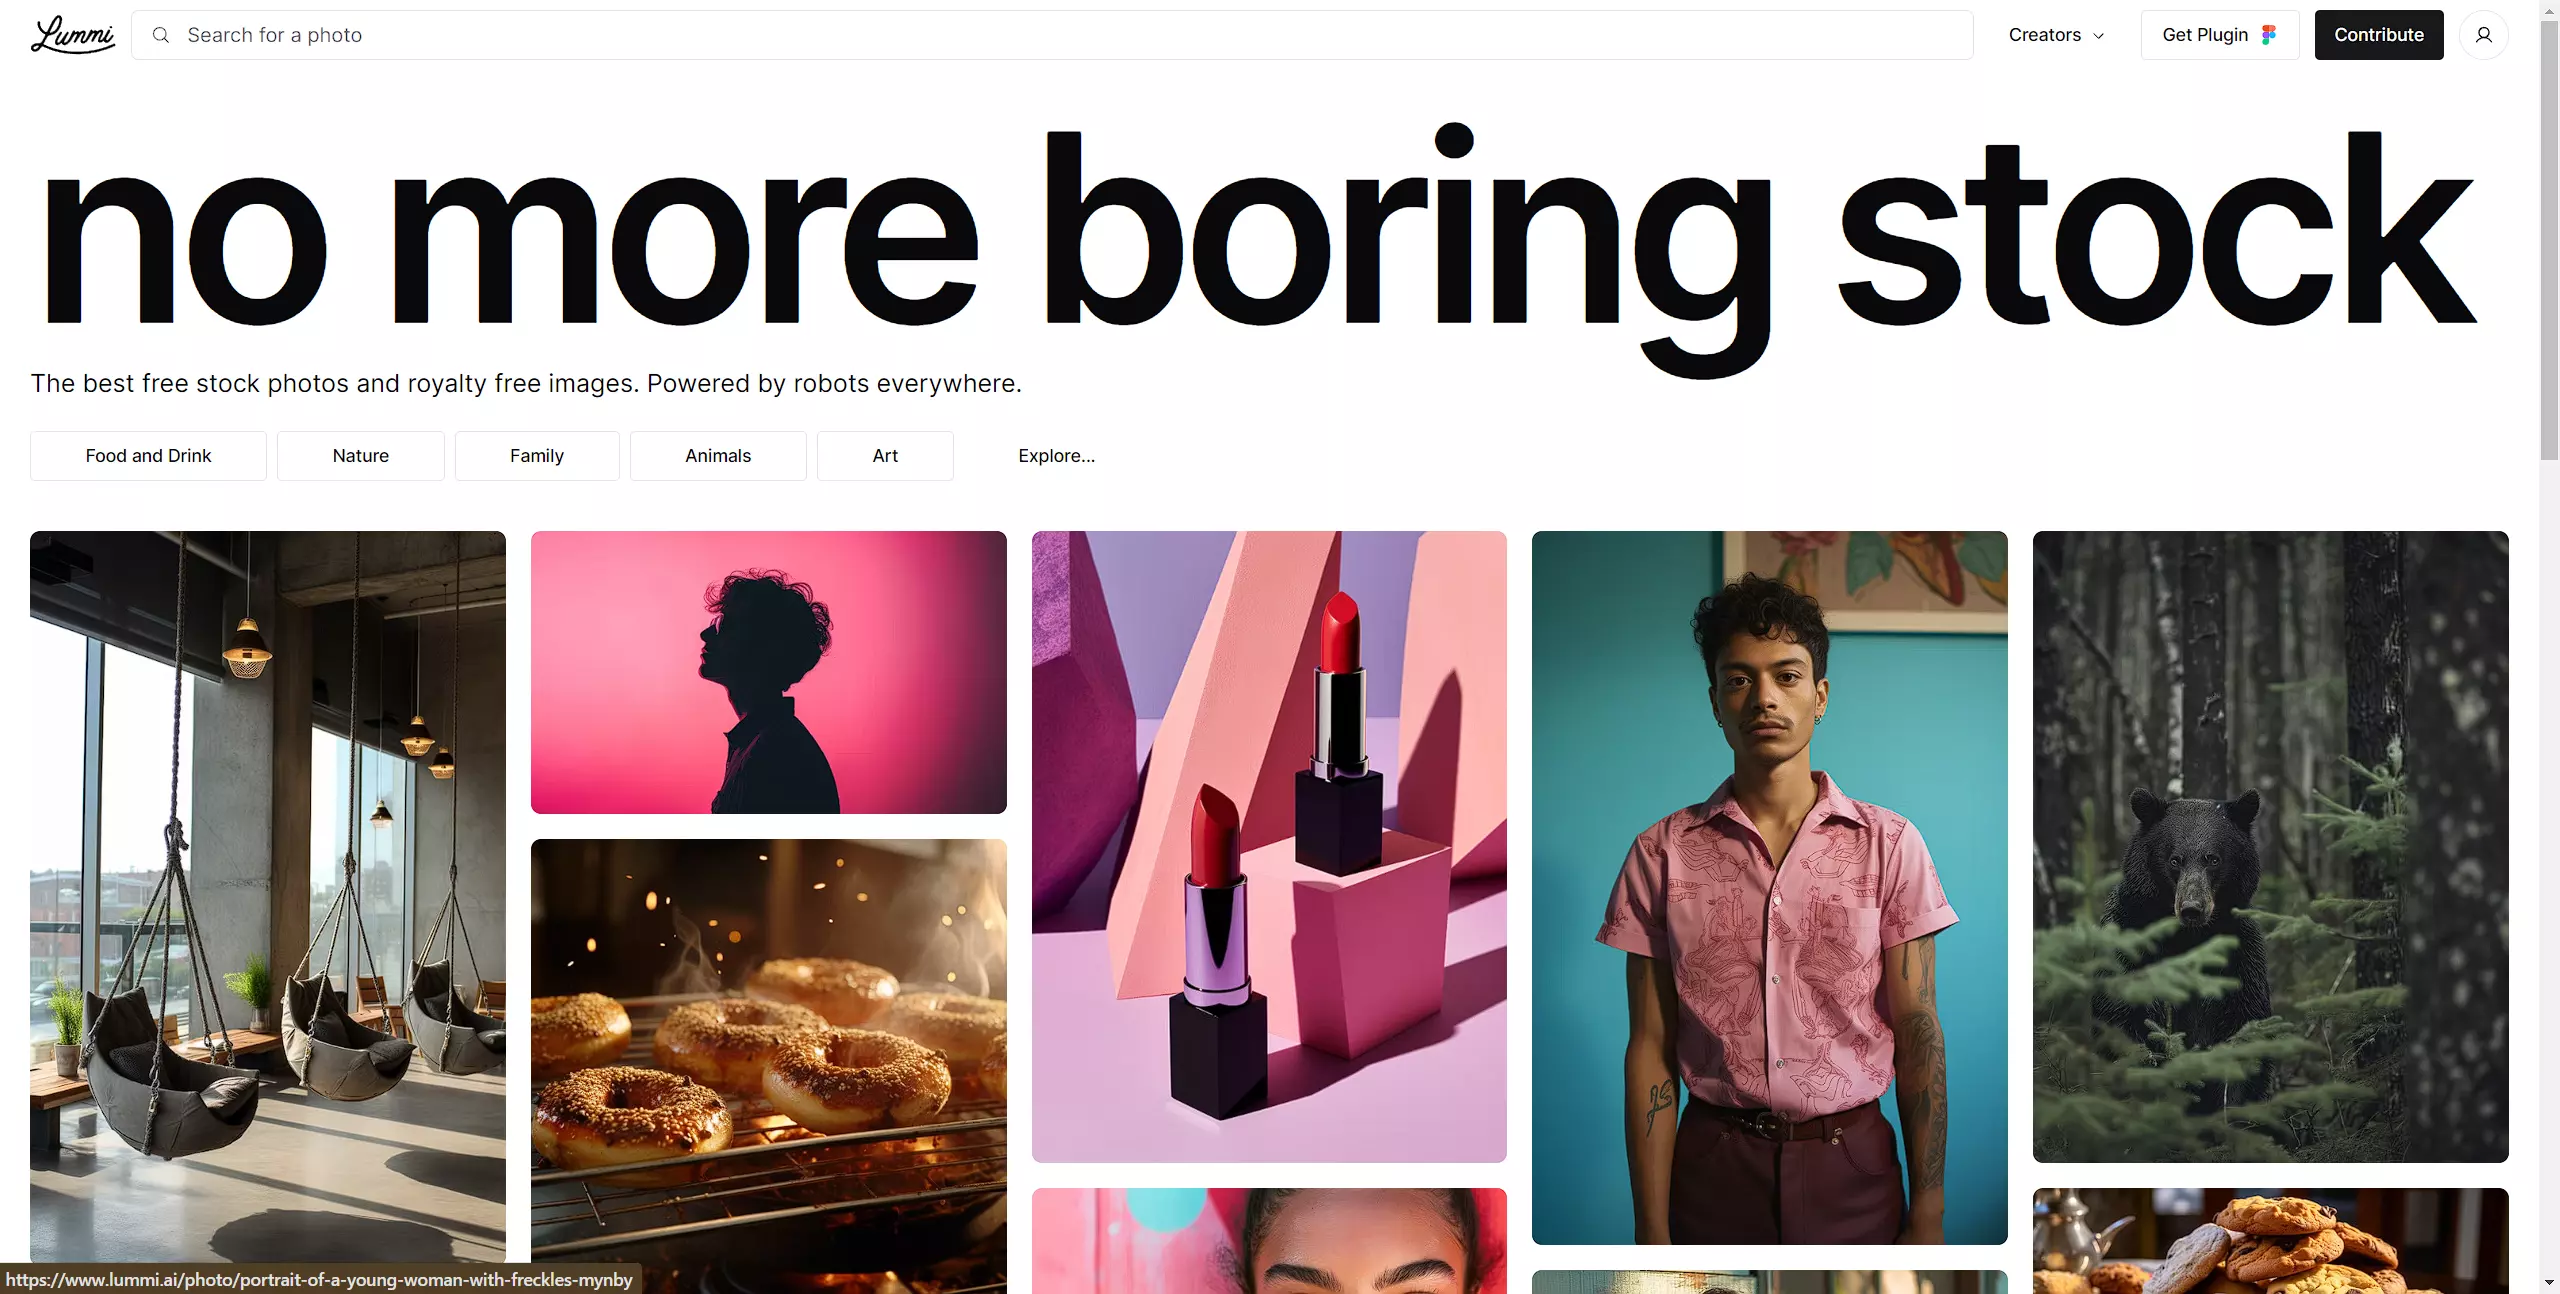Open the Explore... link
This screenshot has height=1294, width=2560.
(x=1056, y=456)
